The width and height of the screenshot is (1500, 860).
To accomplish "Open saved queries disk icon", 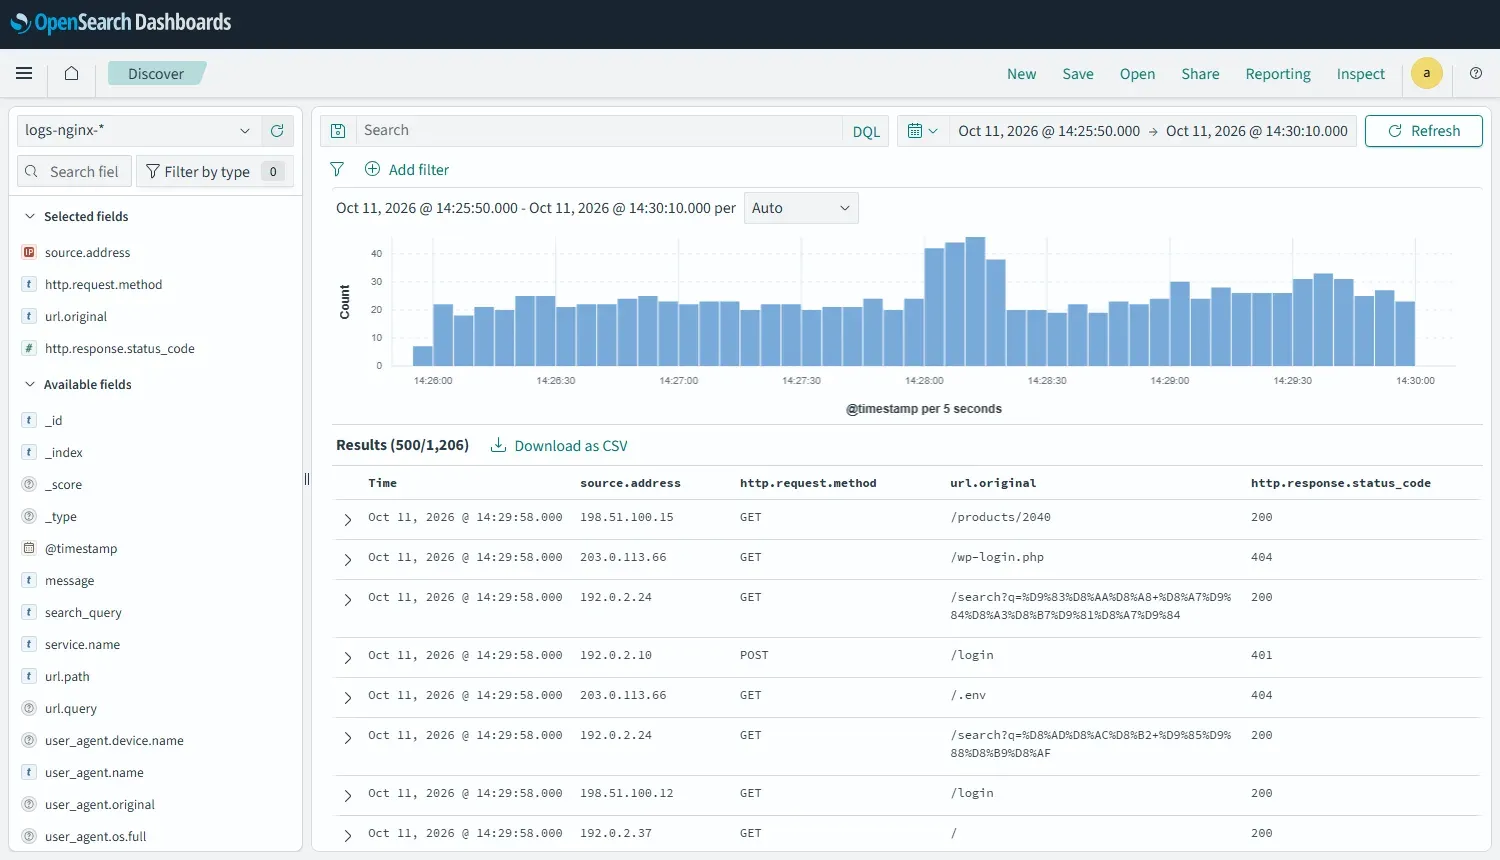I will pos(338,130).
